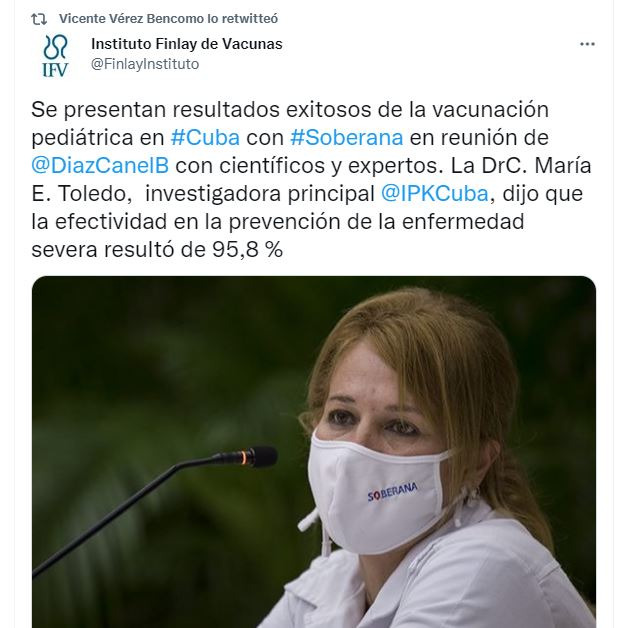628x628 pixels.
Task: Click the Instituto Finlay de Vacunas display name
Action: pos(187,44)
